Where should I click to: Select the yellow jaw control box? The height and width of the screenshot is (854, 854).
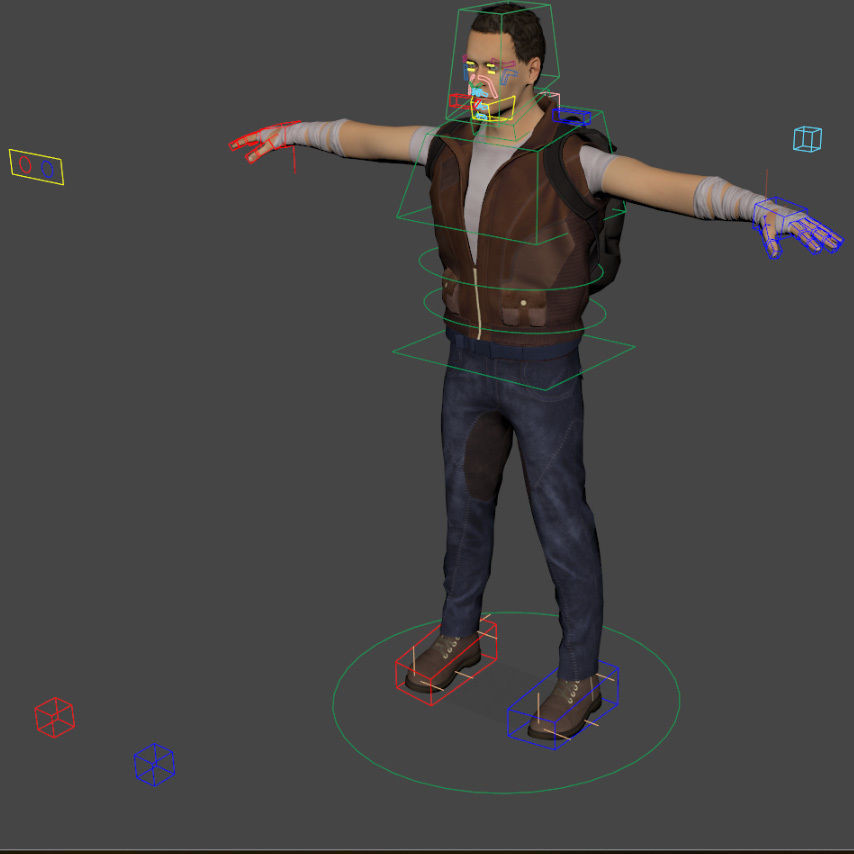point(493,108)
